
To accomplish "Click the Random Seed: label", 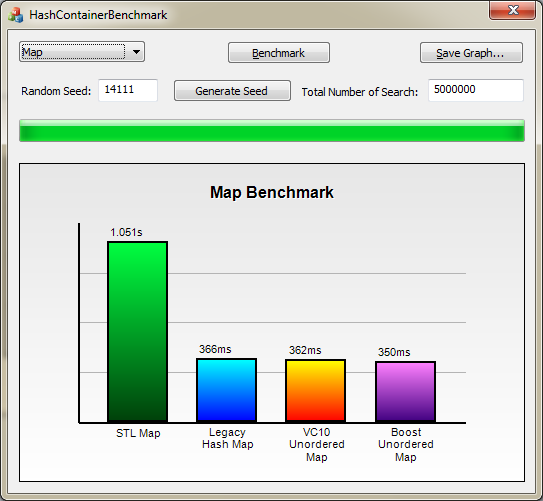I will click(x=56, y=91).
